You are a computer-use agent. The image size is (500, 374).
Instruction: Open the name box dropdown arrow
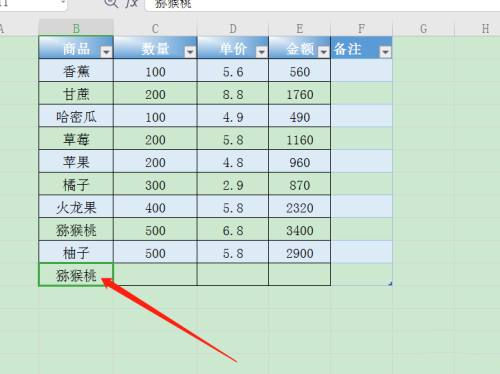(63, 3)
